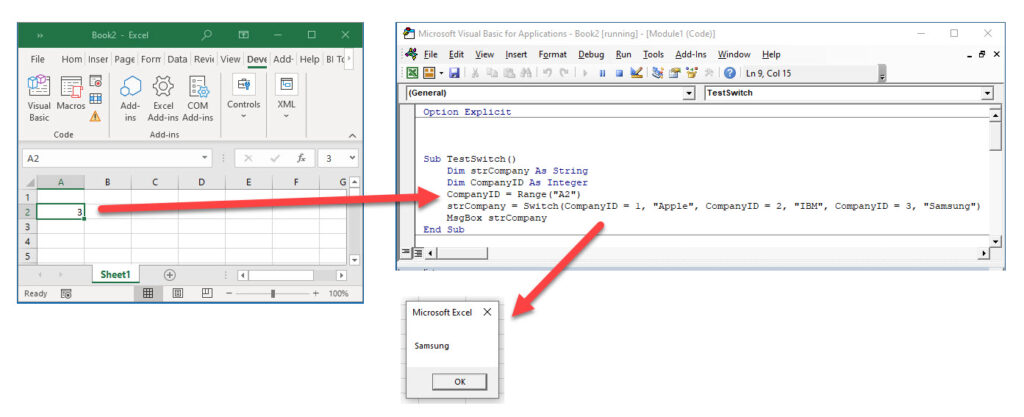Expand the TestSwitch procedure dropdown
Viewport: 1024px width, 417px height.
(987, 93)
